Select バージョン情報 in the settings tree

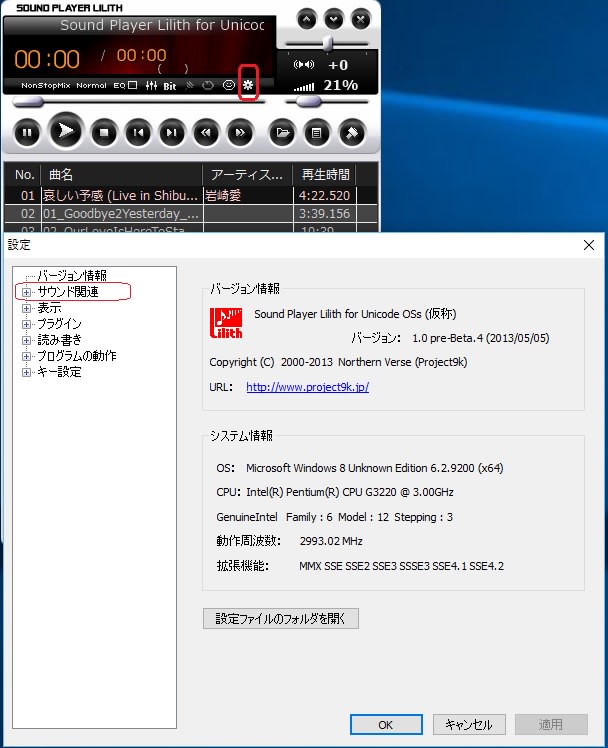72,275
